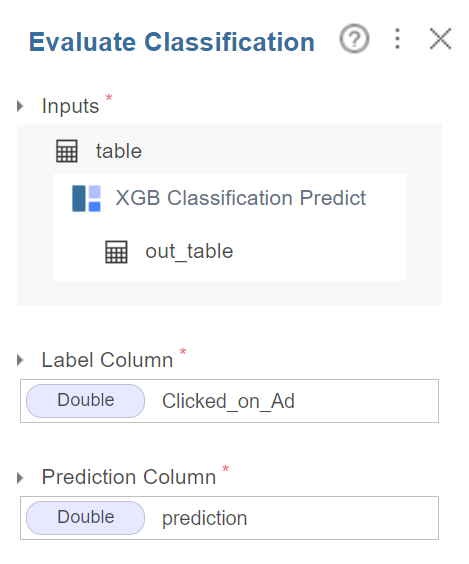This screenshot has height=564, width=469.
Task: Collapse the Label Column section arrow
Action: point(20,360)
